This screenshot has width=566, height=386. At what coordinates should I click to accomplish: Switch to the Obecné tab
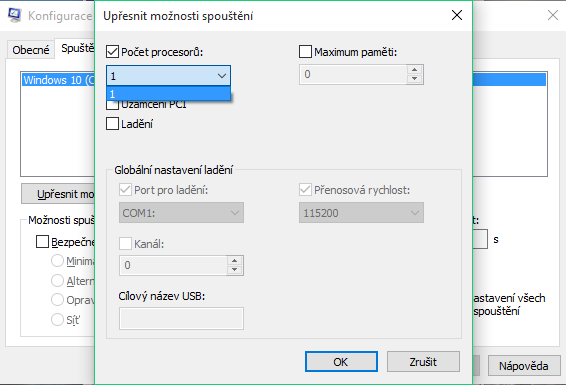[x=31, y=50]
